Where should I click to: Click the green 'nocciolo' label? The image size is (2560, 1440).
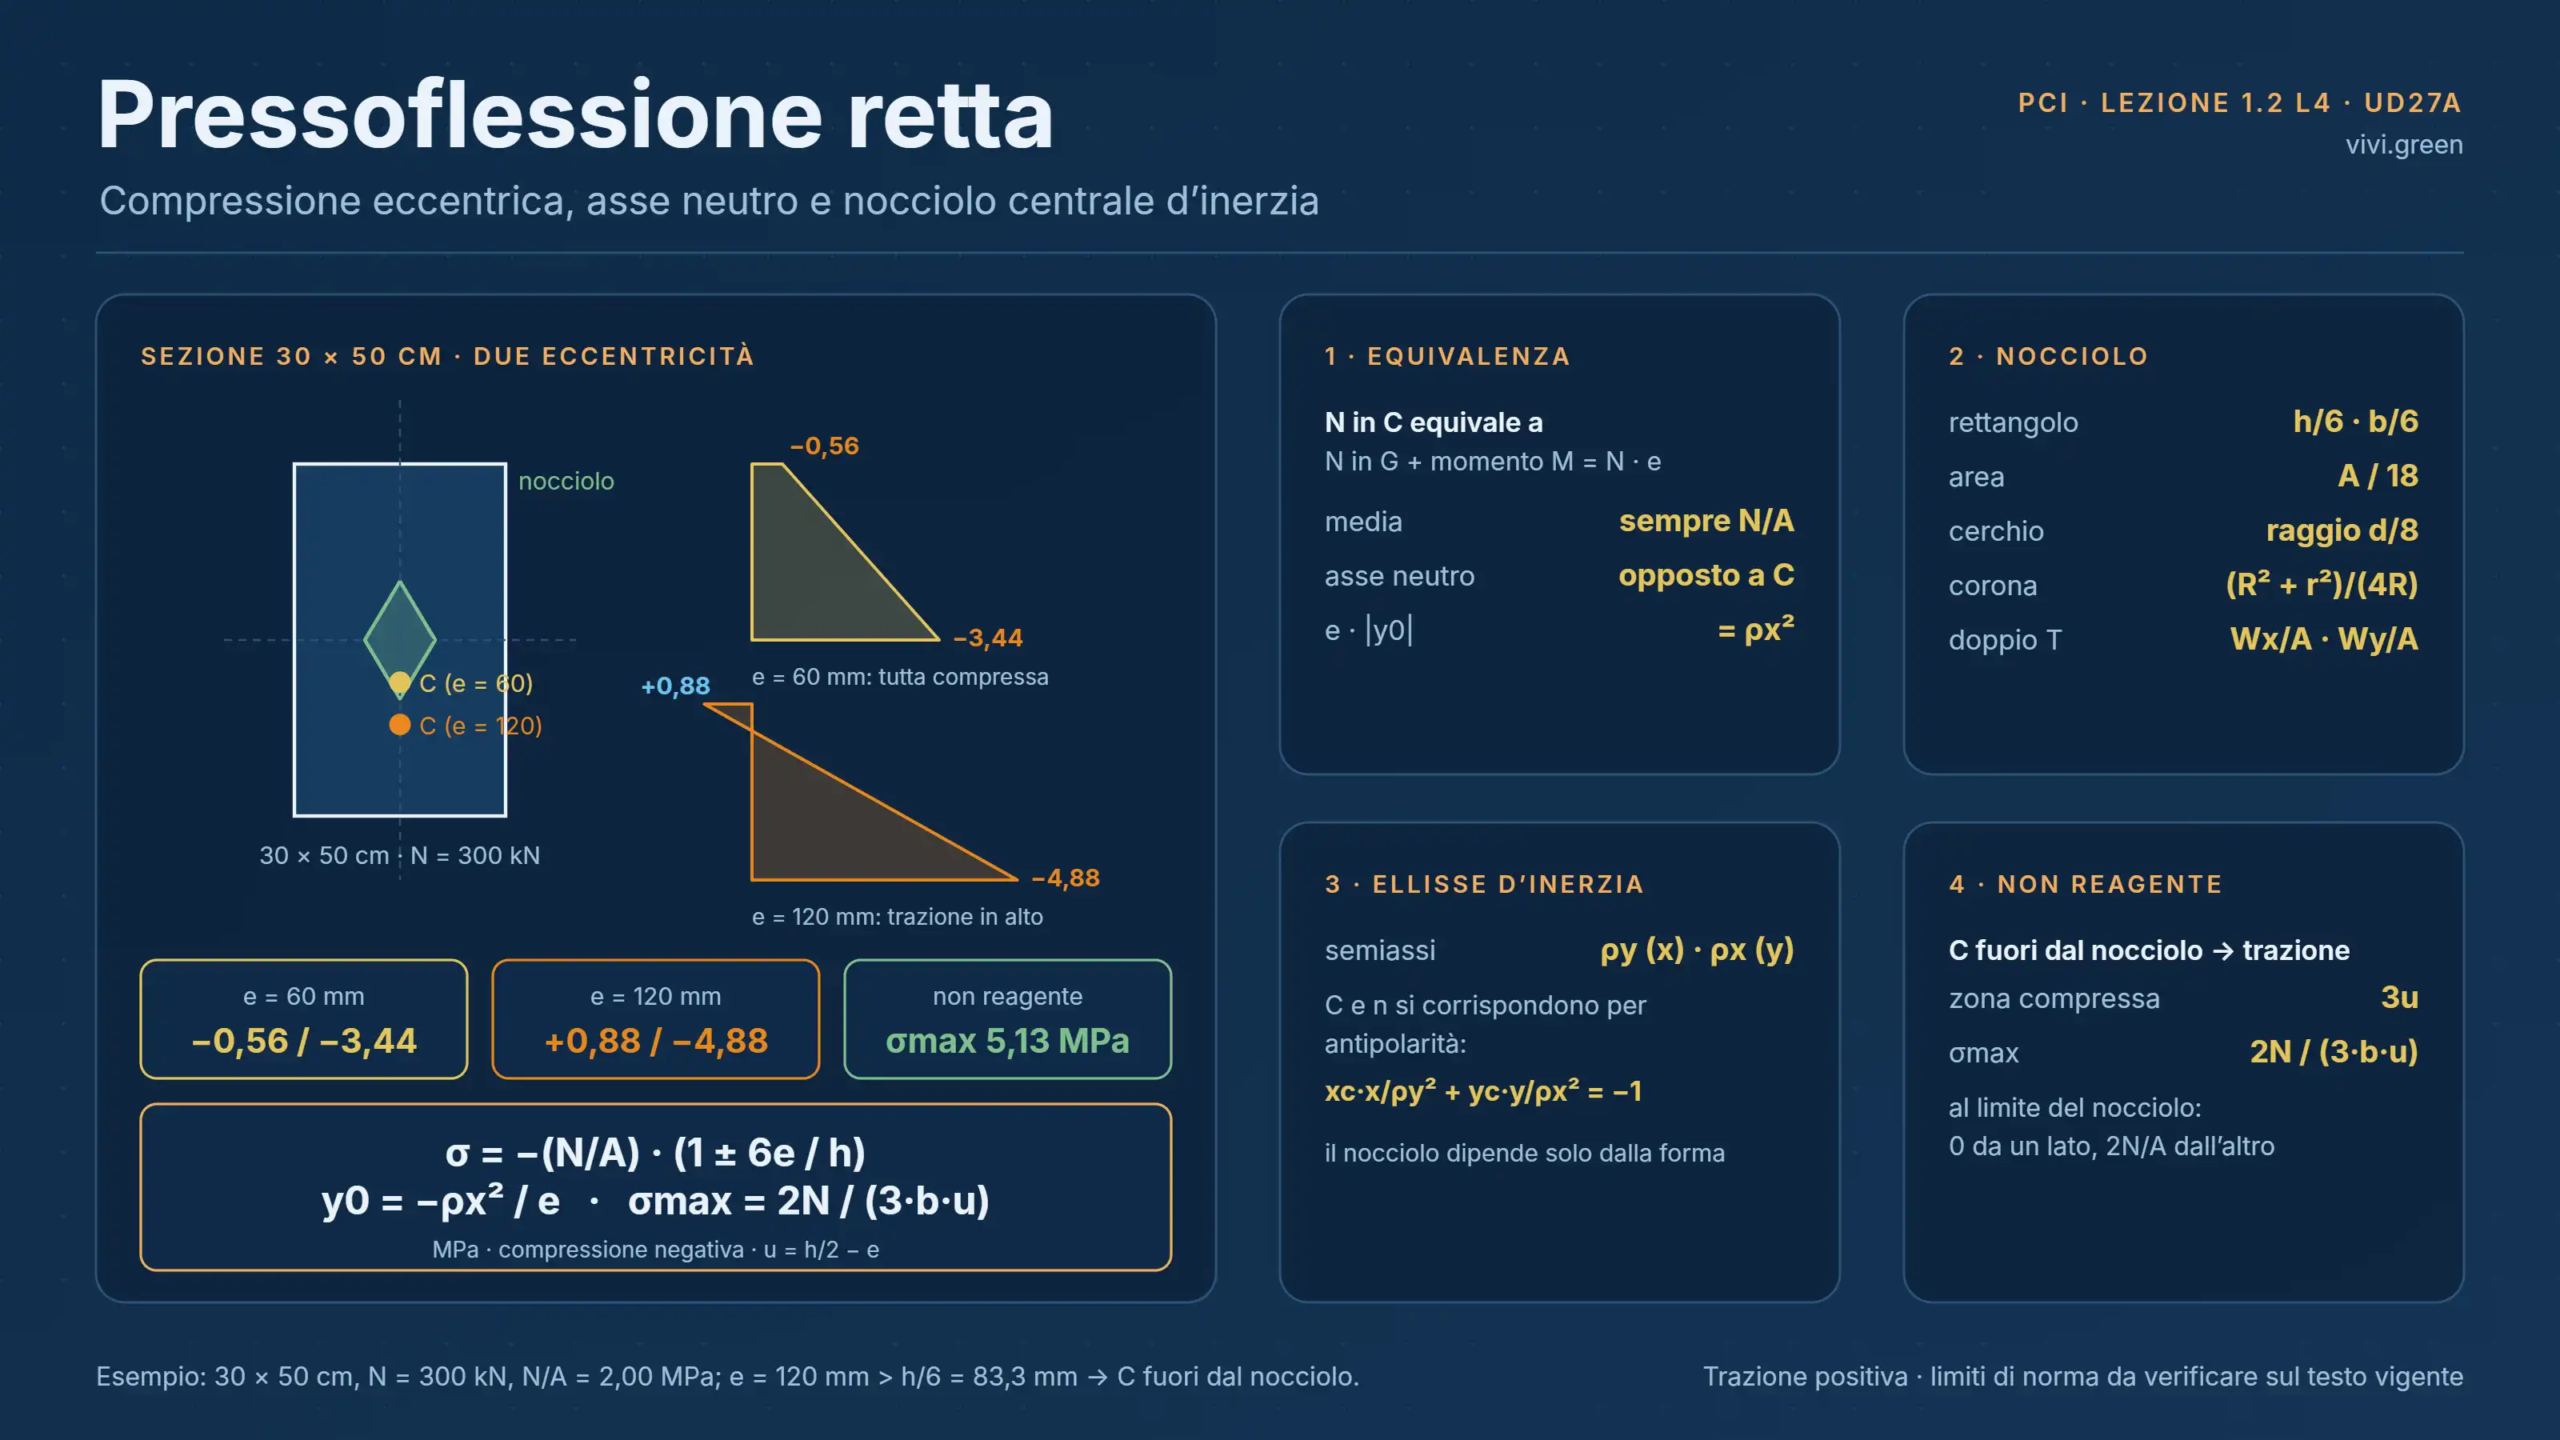[566, 481]
